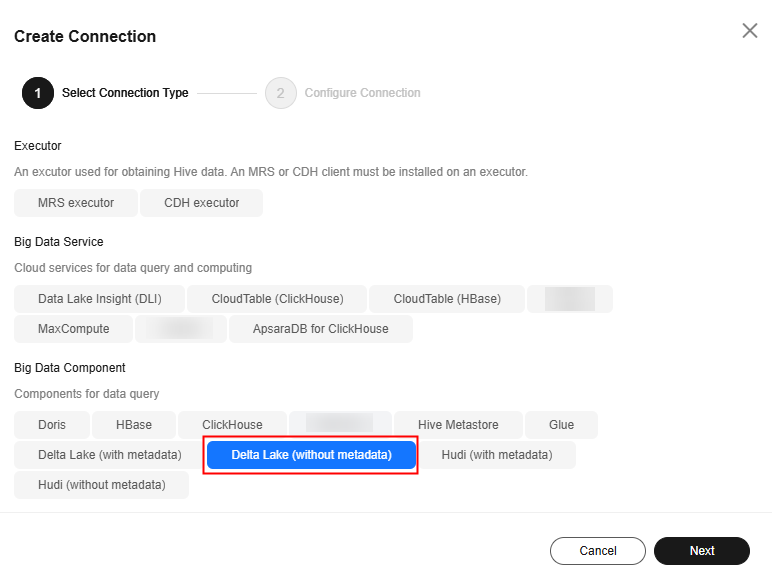The height and width of the screenshot is (576, 772).
Task: Select the MRS executor option
Action: [76, 203]
